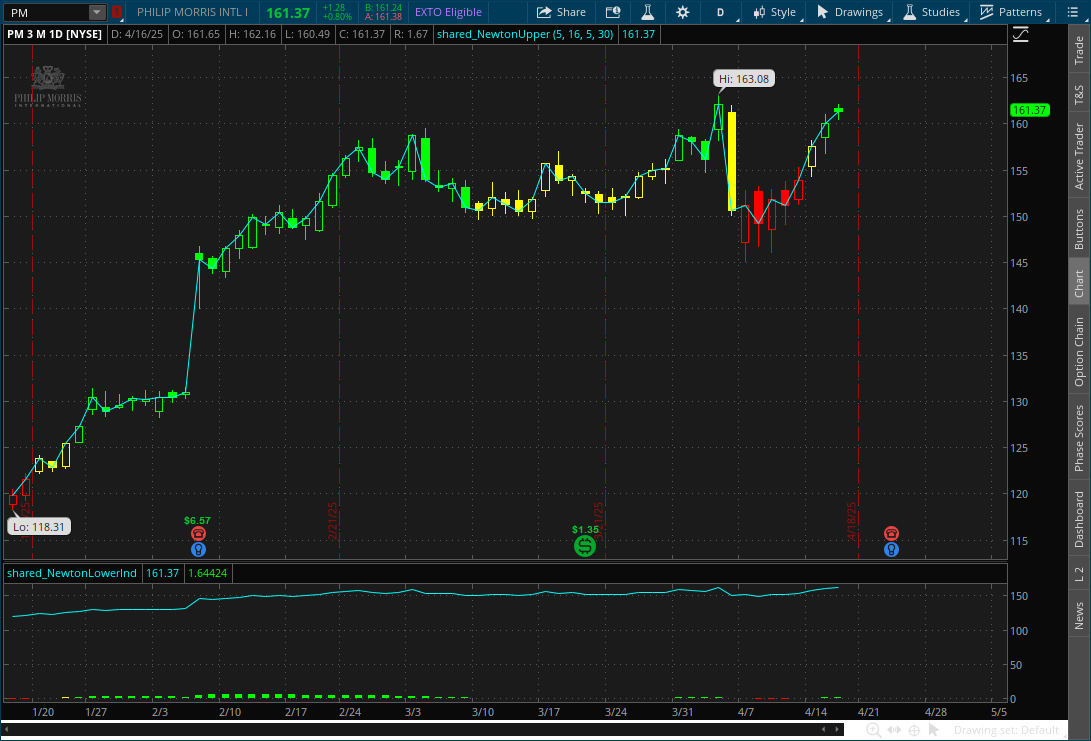This screenshot has width=1091, height=741.
Task: Click the C: 161.37 close value
Action: tap(362, 34)
